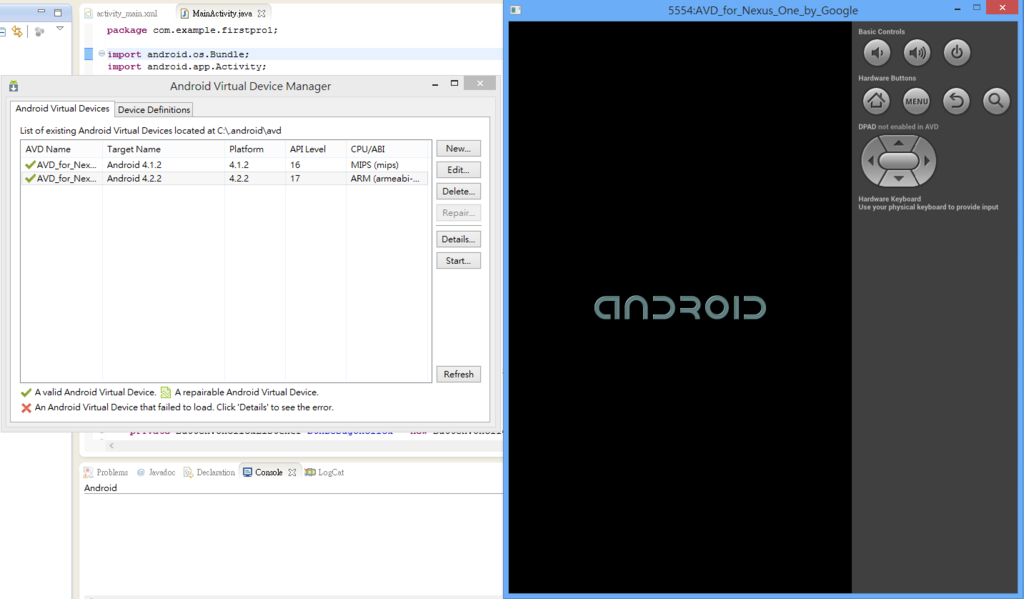
Task: Tap the emulator Home hardware button
Action: click(876, 101)
